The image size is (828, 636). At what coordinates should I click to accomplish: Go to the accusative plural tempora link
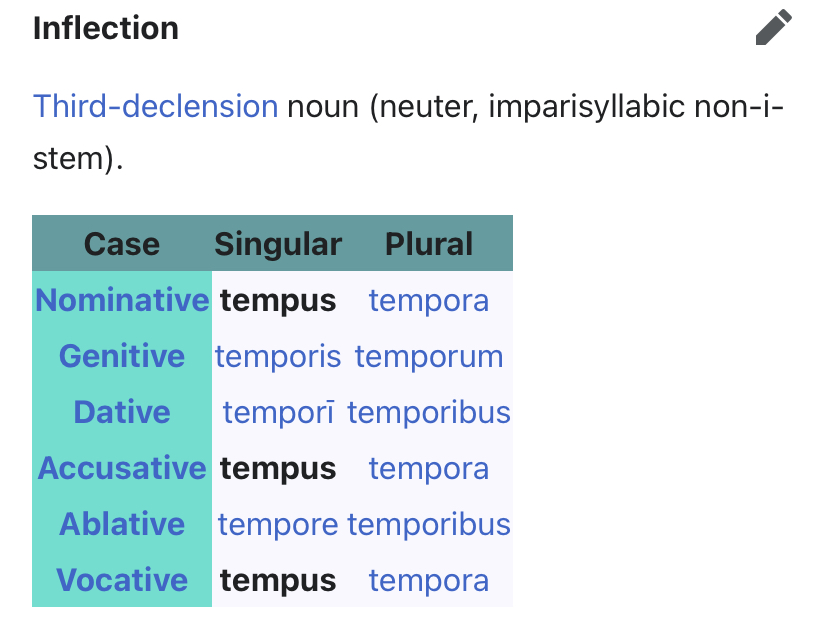click(x=429, y=469)
